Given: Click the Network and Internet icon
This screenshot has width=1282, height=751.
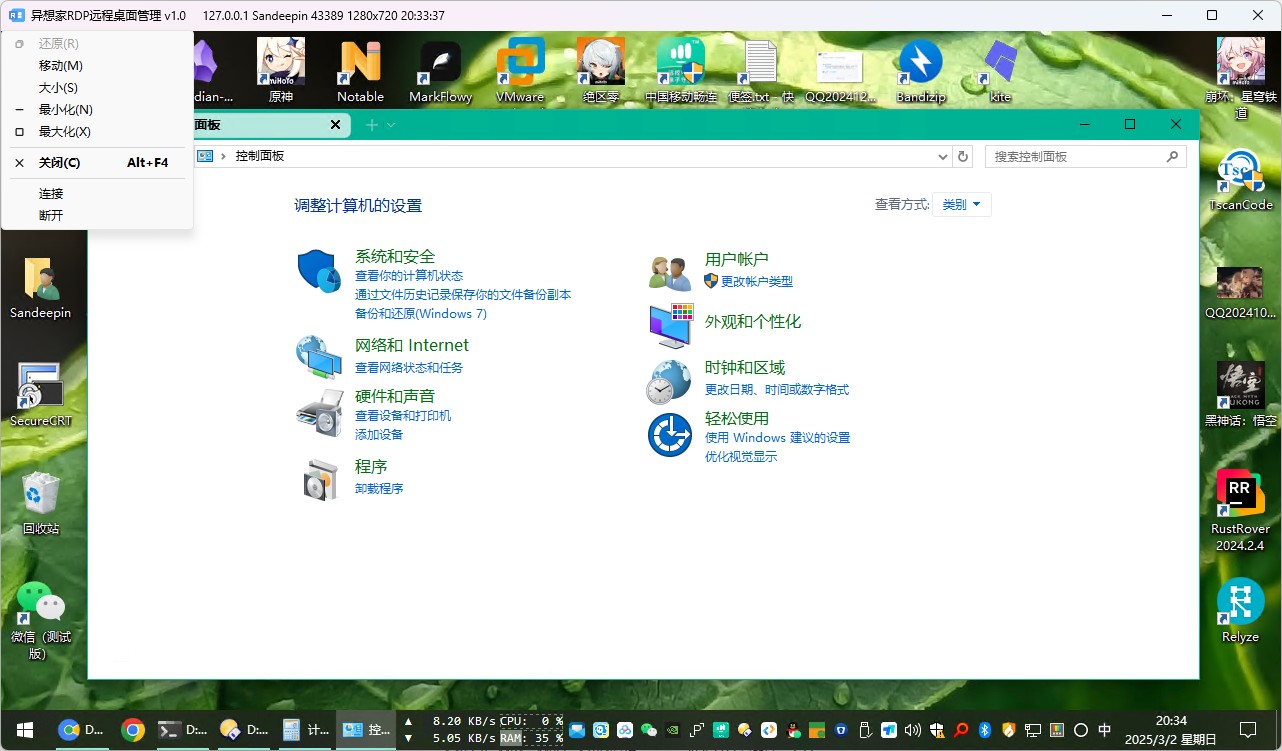Looking at the screenshot, I should [318, 357].
